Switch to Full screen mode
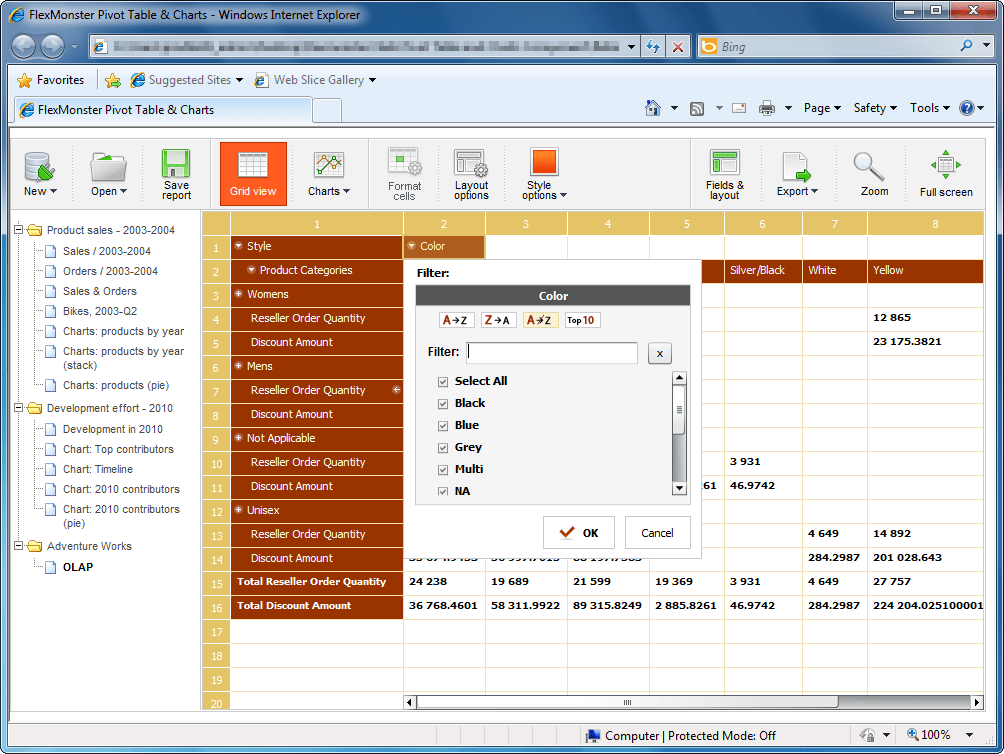 946,174
